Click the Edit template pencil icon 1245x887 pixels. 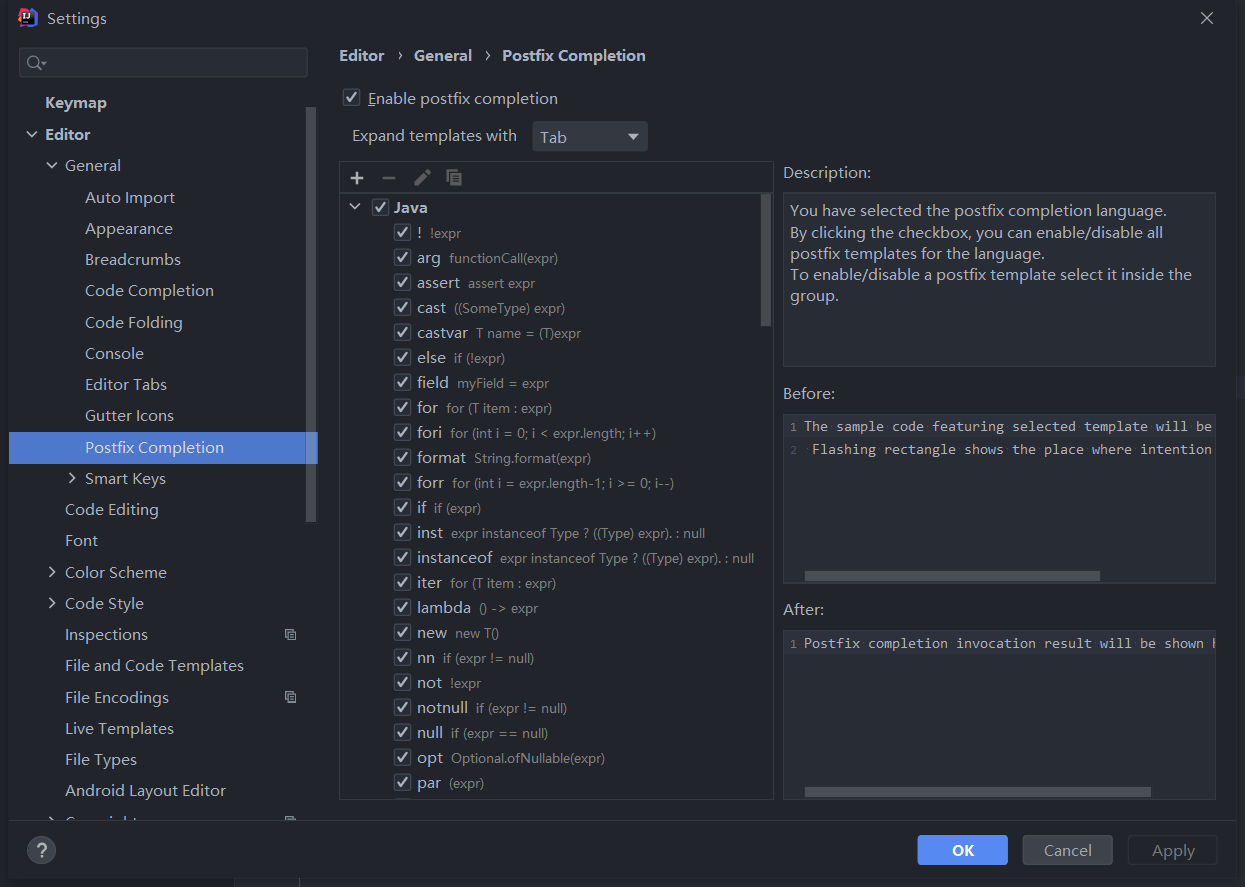pos(422,178)
